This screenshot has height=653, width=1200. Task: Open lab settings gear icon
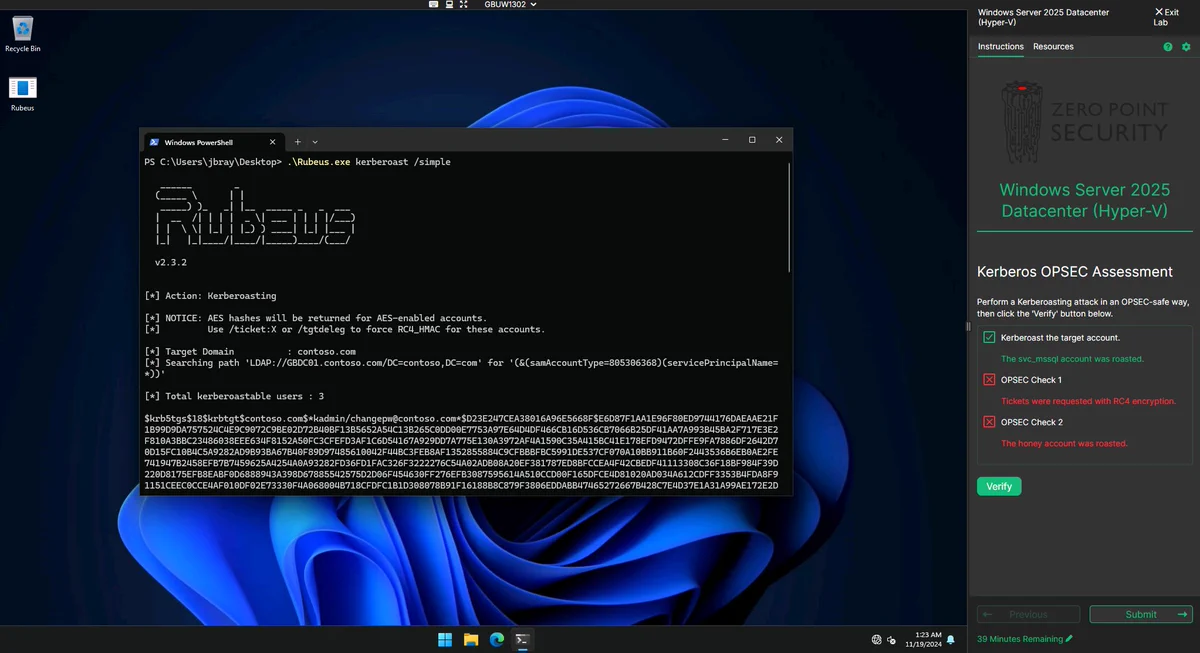click(1186, 47)
